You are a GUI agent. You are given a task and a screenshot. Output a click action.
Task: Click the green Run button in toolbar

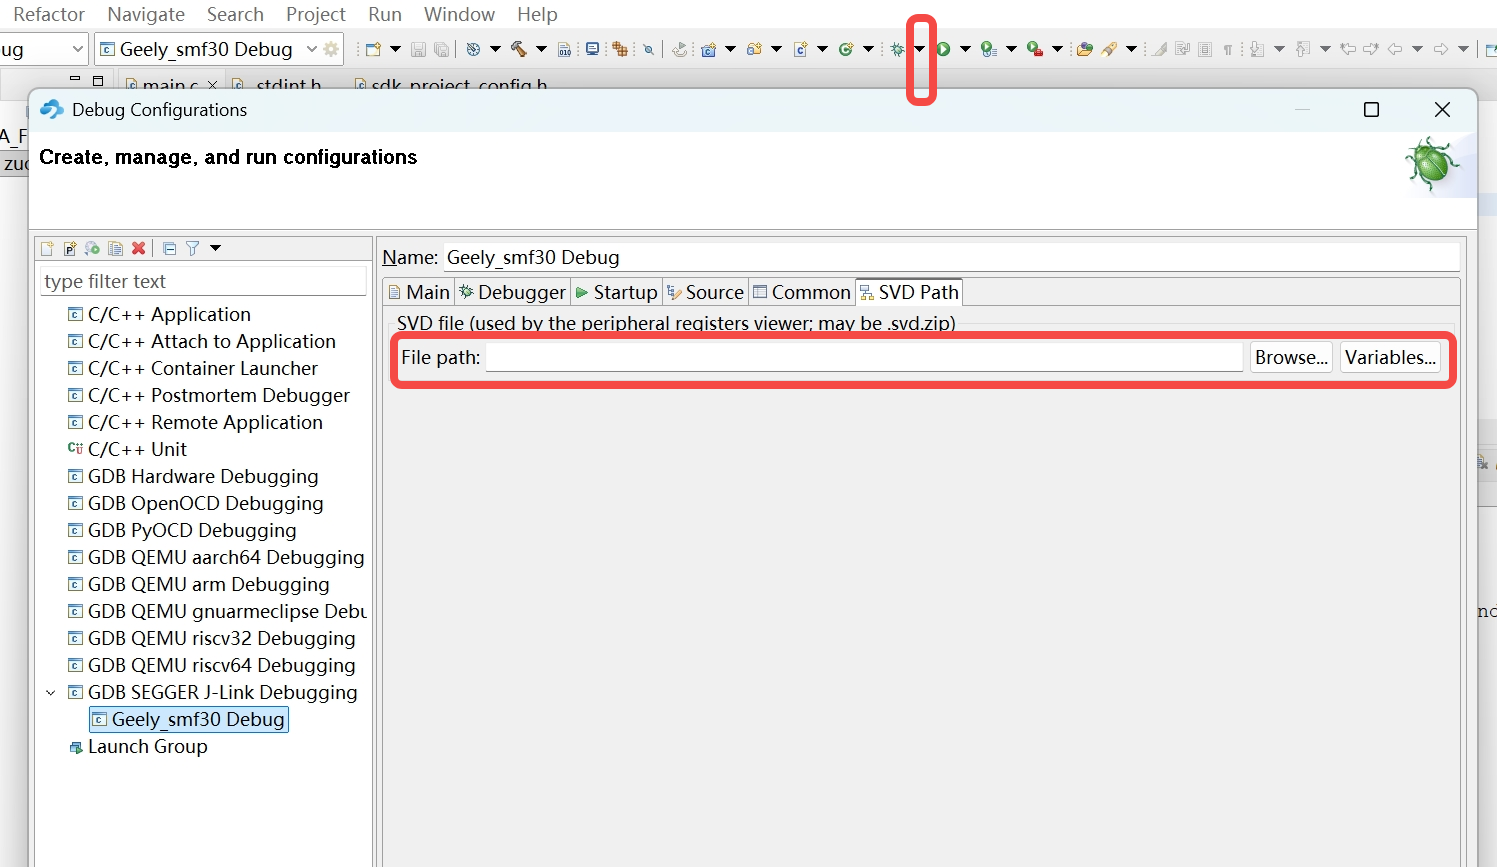pos(943,49)
